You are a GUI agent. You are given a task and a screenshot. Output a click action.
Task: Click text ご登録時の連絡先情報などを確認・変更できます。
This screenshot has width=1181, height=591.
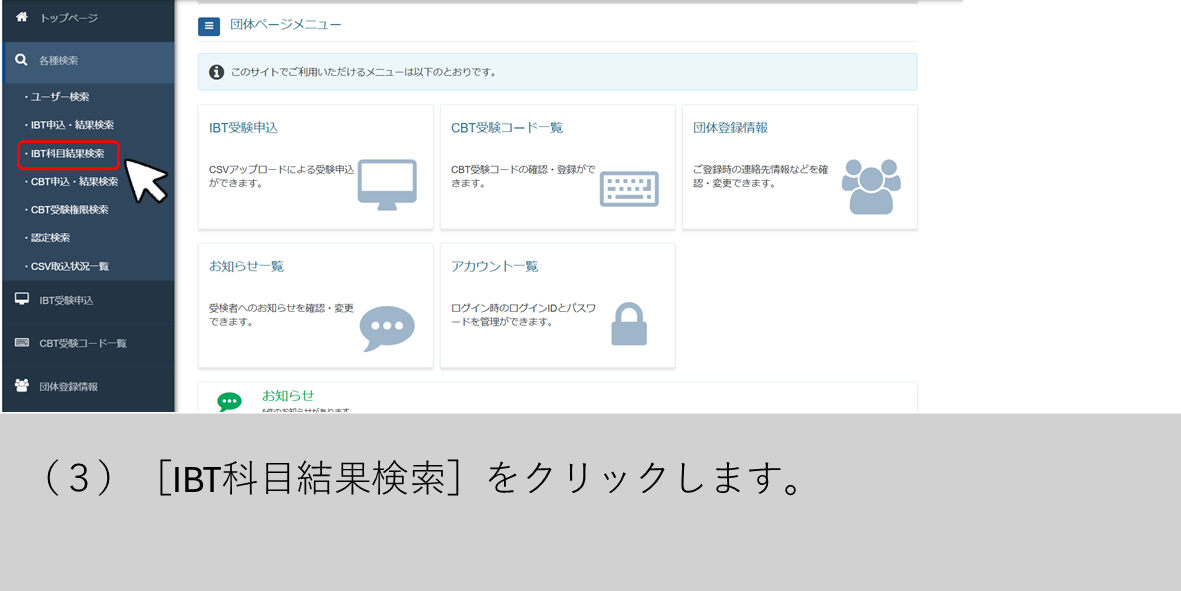761,176
